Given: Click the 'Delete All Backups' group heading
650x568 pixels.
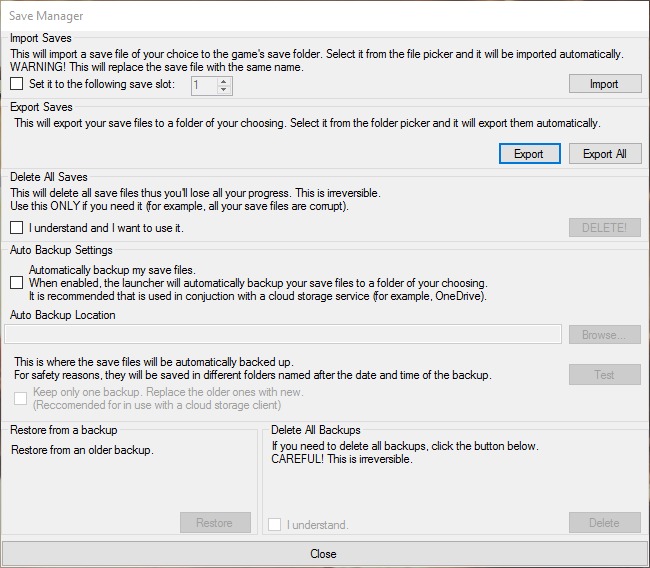Looking at the screenshot, I should click(315, 430).
